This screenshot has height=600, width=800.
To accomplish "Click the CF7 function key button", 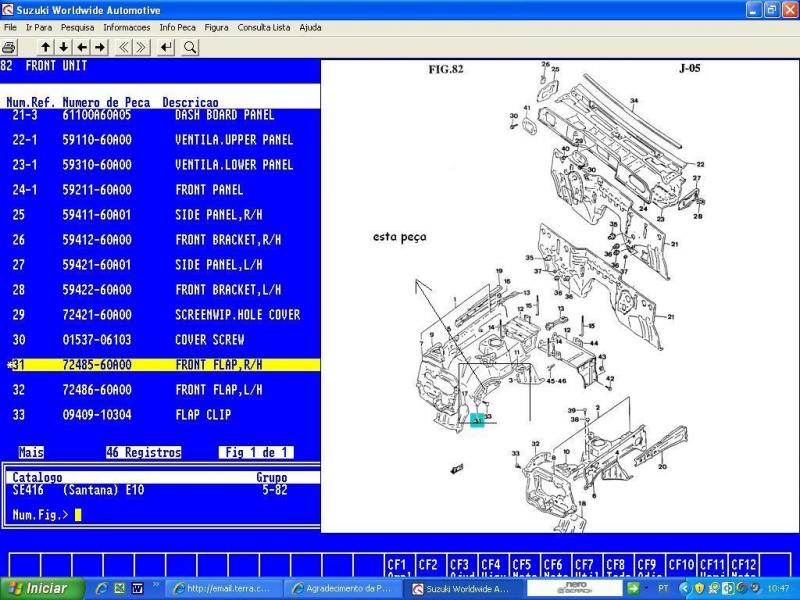I will (587, 566).
